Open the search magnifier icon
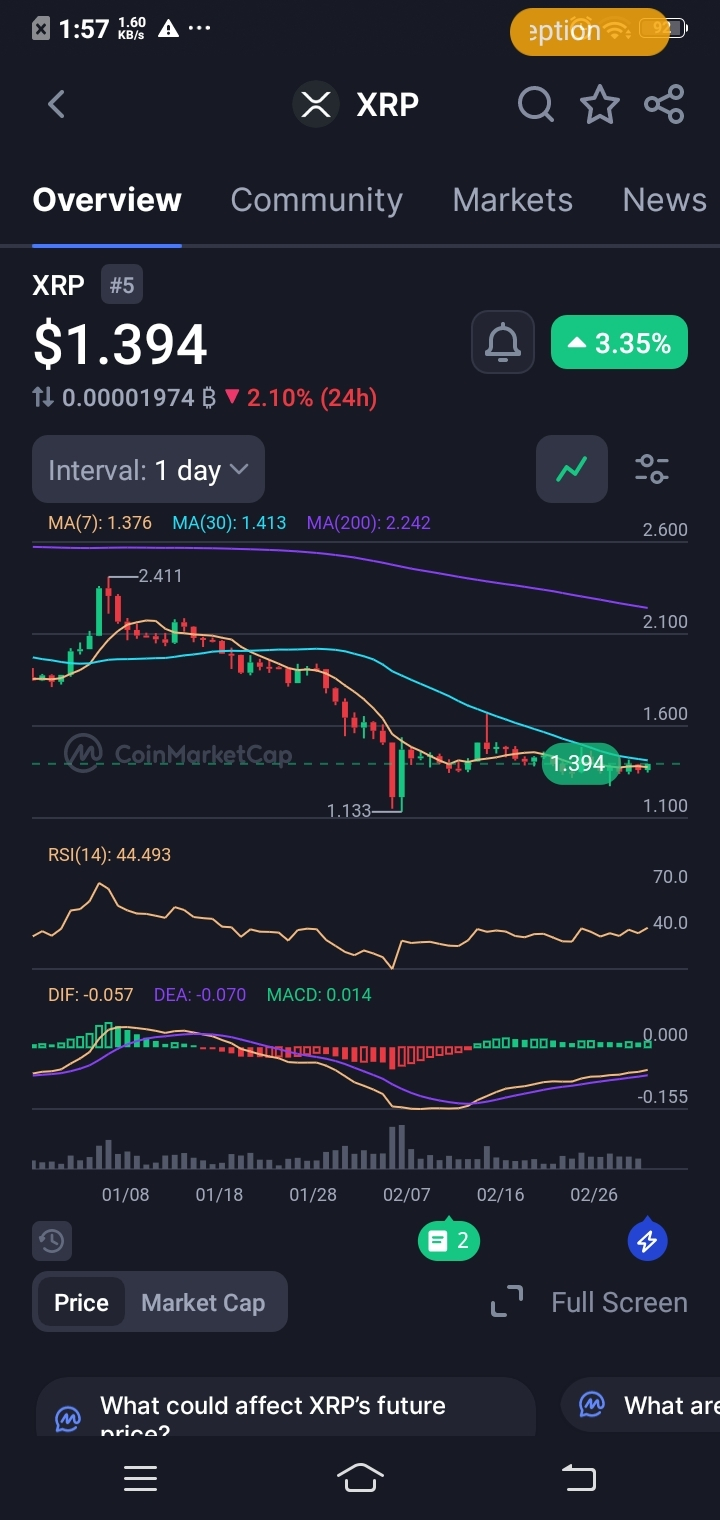Viewport: 720px width, 1520px height. 536,104
